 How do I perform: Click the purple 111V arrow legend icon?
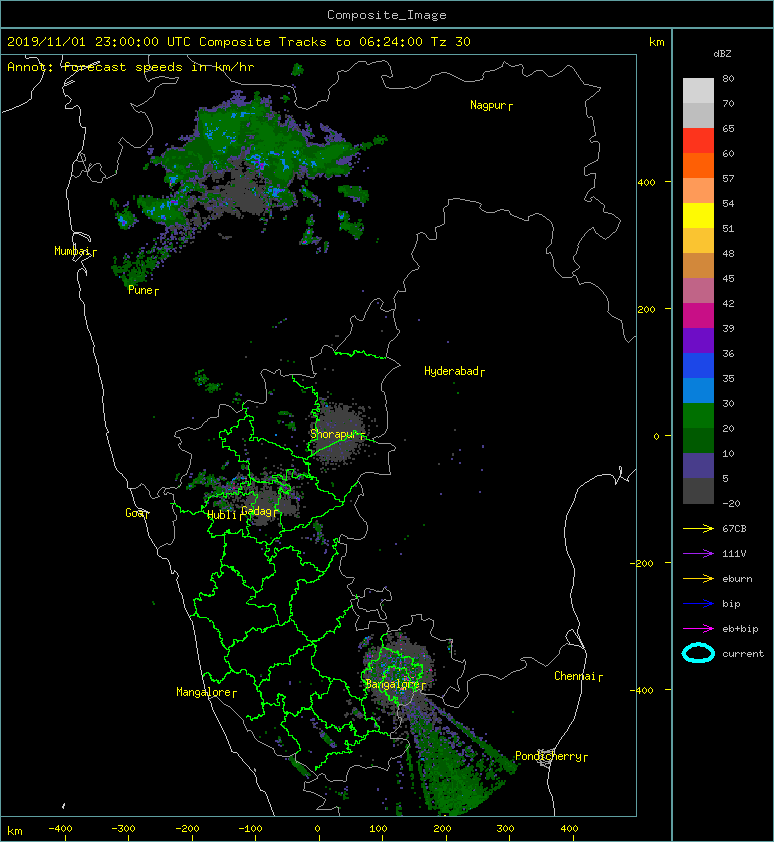(698, 554)
